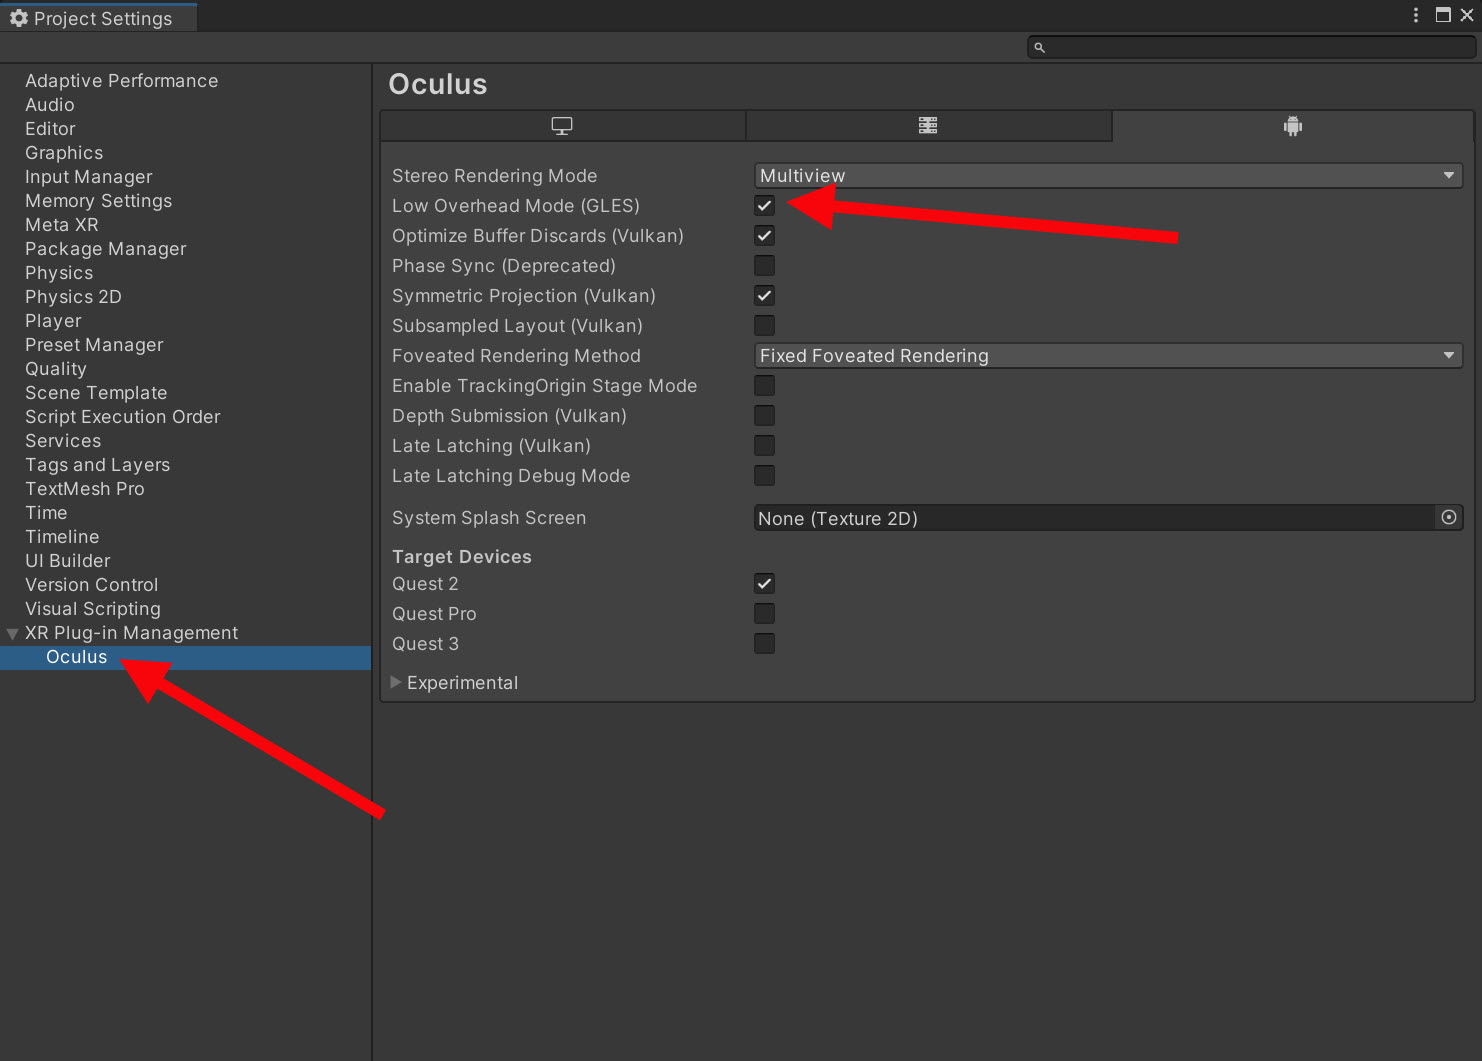This screenshot has height=1061, width=1482.
Task: Toggle Optimize Buffer Discards (Vulkan) checkbox
Action: tap(765, 236)
